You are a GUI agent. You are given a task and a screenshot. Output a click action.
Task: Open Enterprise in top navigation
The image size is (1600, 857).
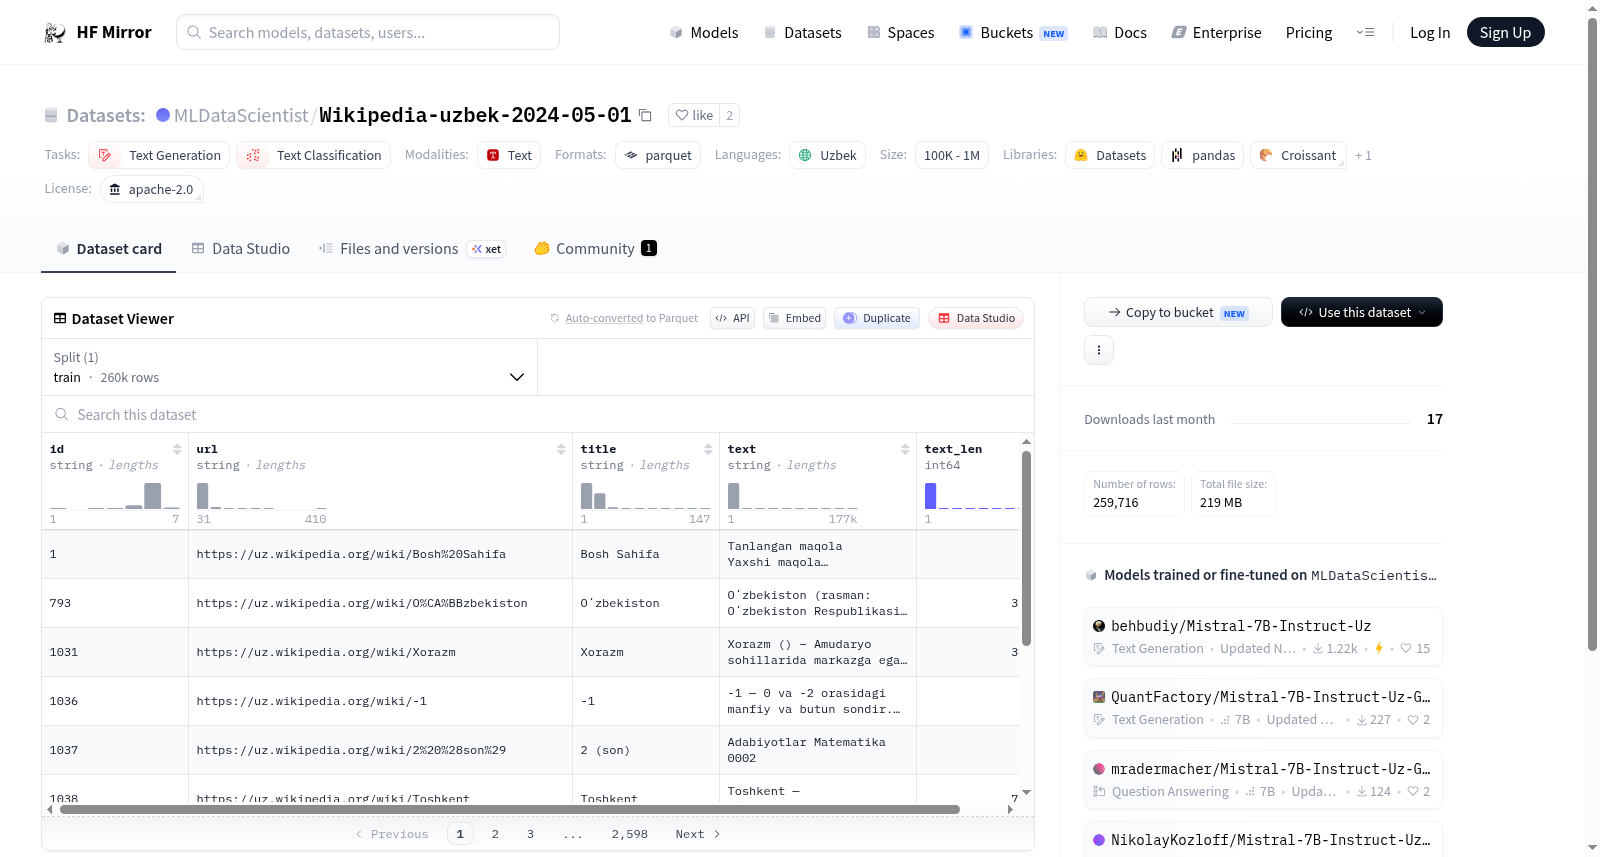coord(1216,32)
